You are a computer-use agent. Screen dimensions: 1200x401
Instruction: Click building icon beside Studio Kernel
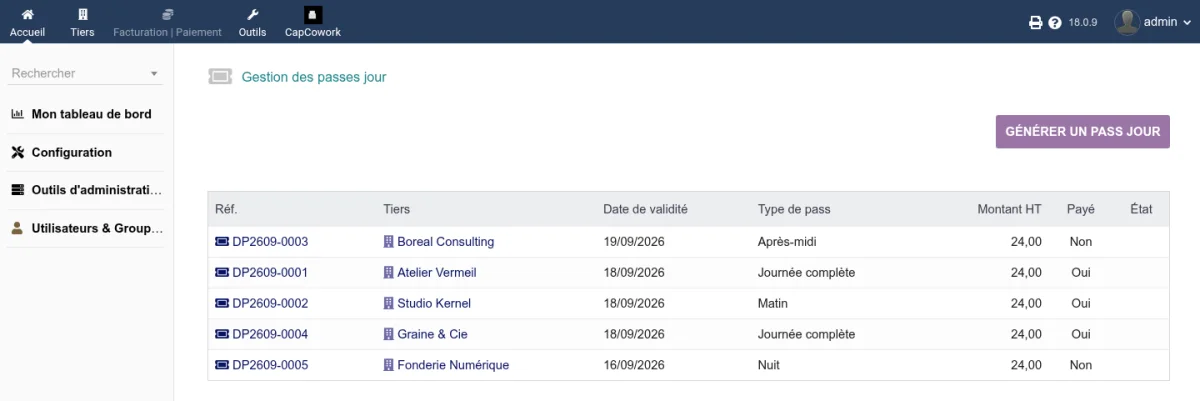coord(389,303)
